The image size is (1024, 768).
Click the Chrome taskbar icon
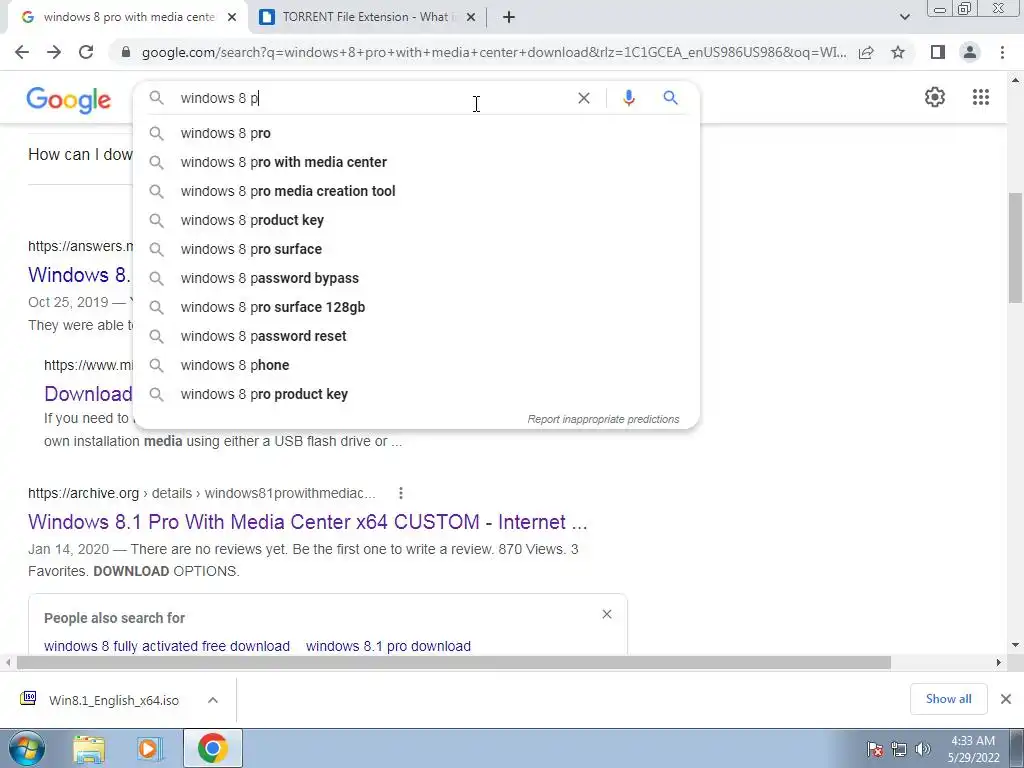click(x=212, y=748)
